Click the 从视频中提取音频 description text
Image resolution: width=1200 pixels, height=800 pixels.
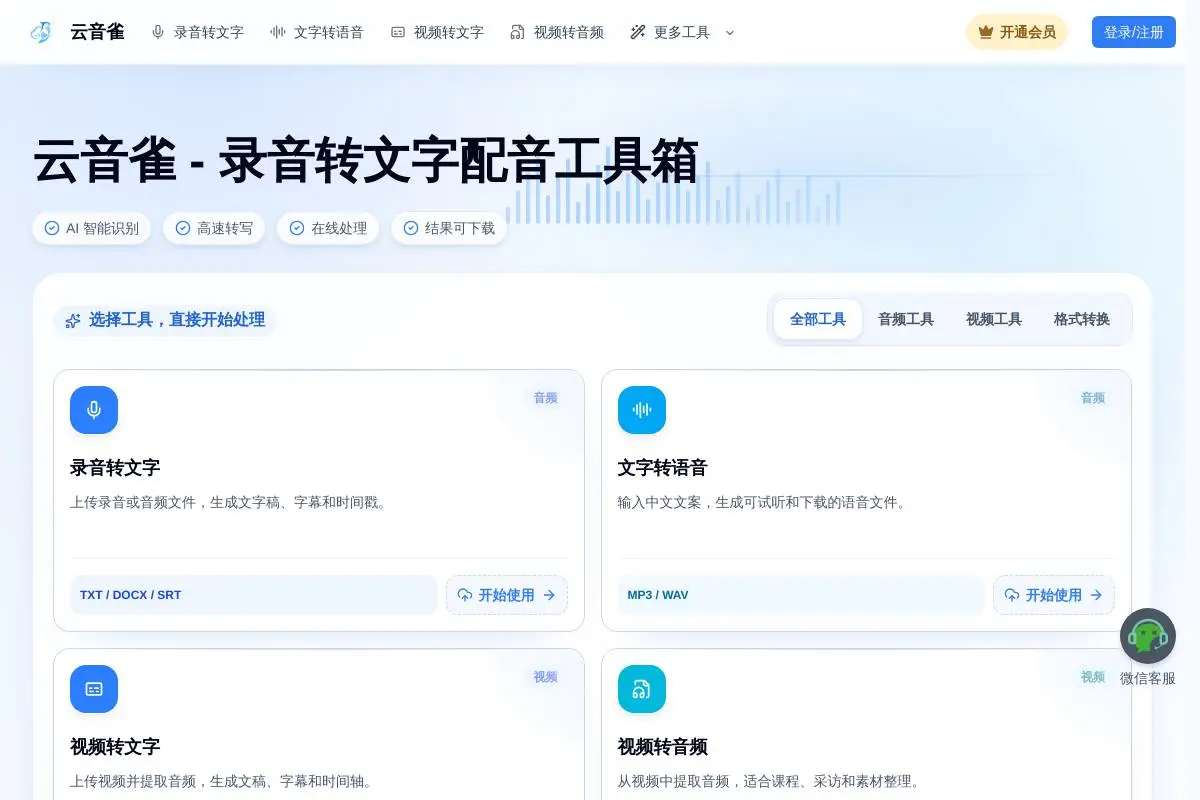pos(770,781)
